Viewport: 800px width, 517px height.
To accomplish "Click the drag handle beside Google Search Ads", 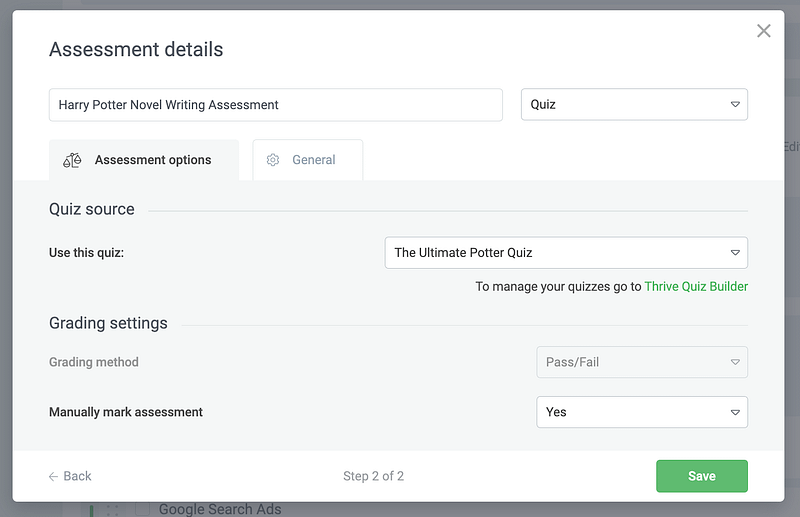I will 112,510.
